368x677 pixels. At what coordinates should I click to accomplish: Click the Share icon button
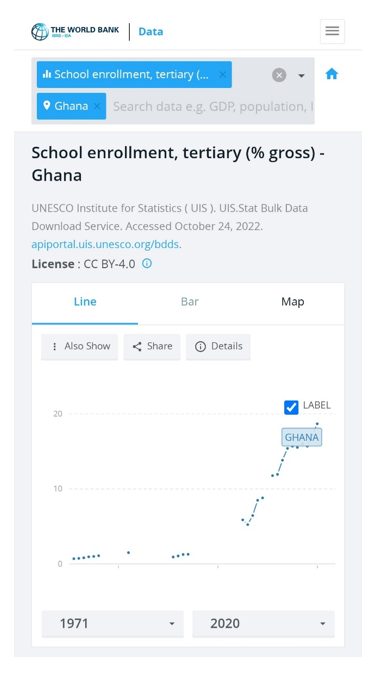click(152, 346)
